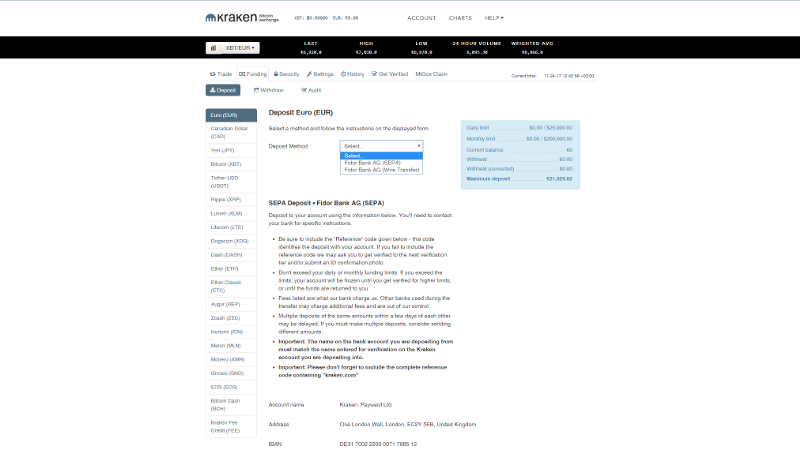
Task: Select Kraken Fee Credit (FEE) item
Action: point(231,426)
